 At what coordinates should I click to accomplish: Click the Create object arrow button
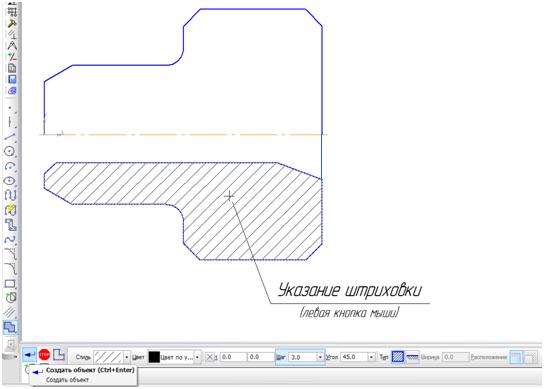point(29,355)
